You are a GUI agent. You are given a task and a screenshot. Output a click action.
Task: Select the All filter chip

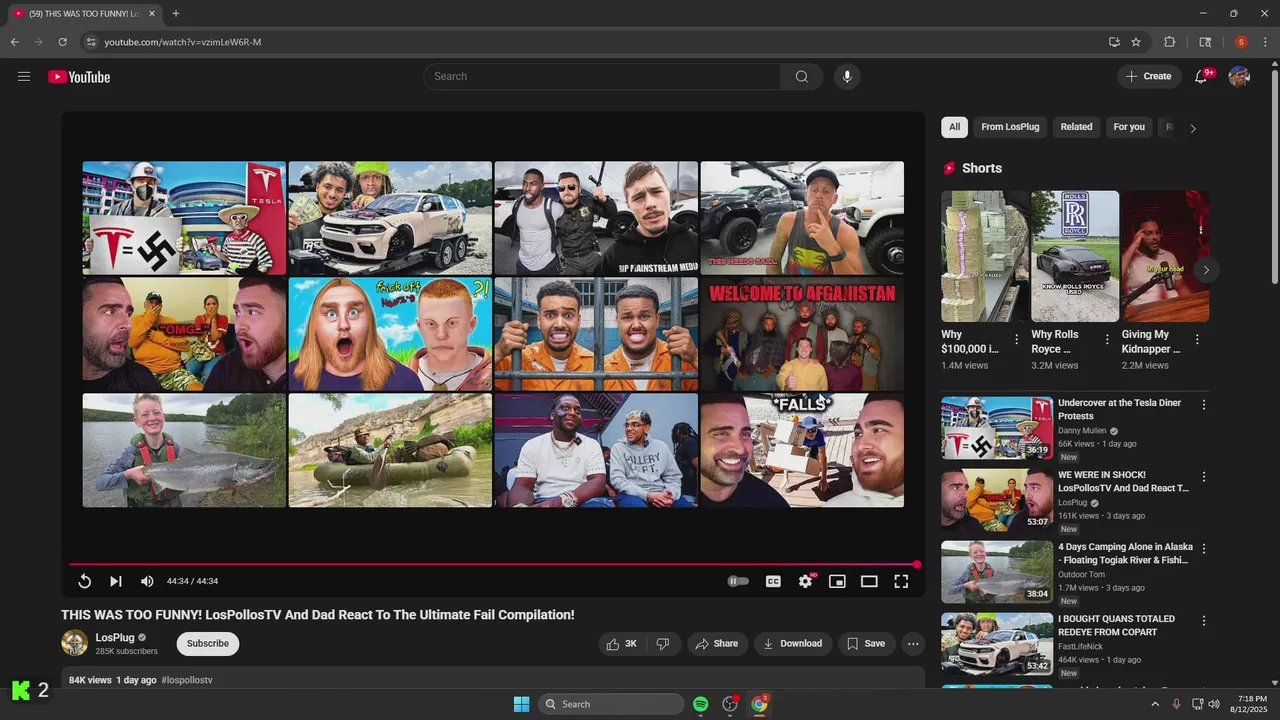(955, 127)
